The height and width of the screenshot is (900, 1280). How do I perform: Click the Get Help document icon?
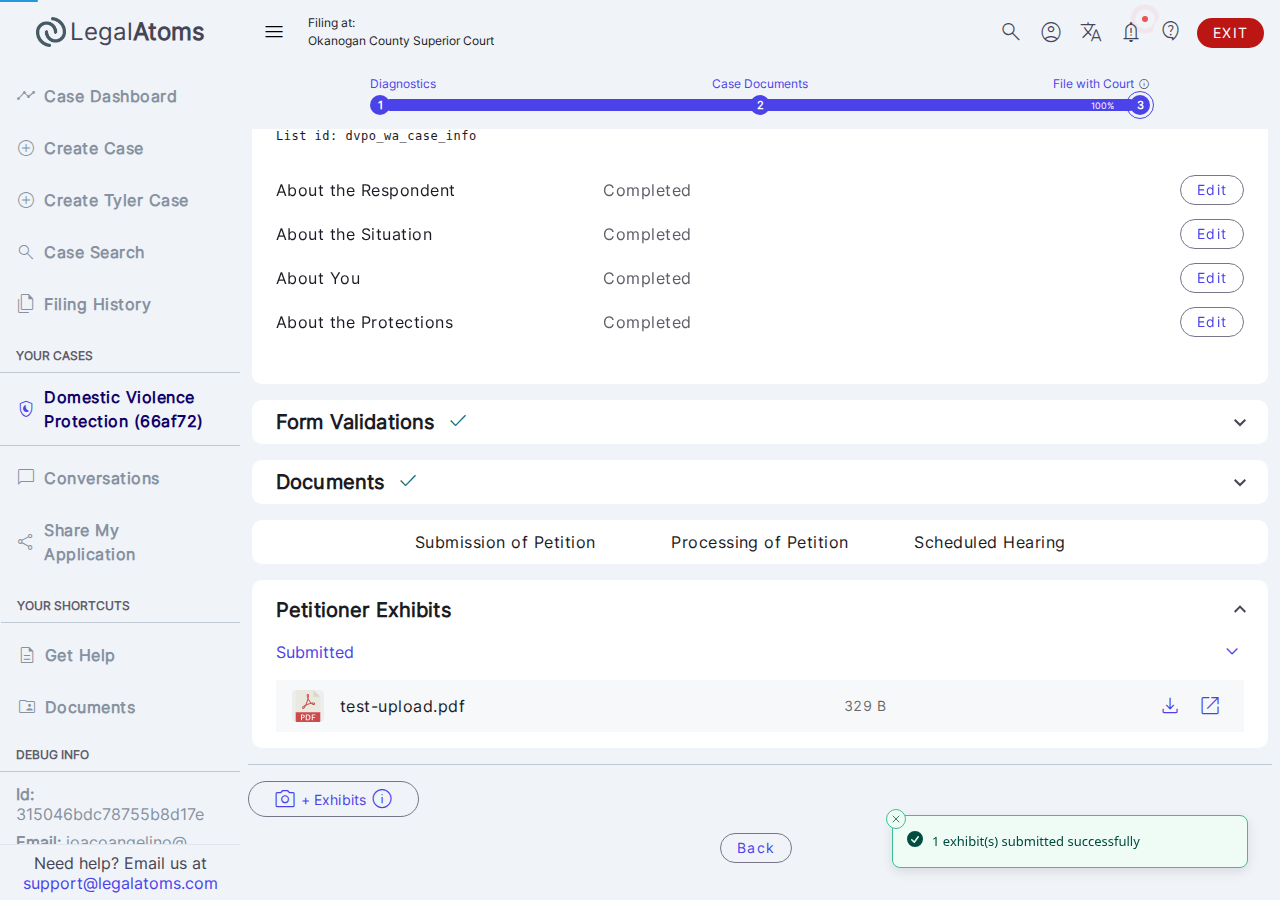(x=27, y=655)
